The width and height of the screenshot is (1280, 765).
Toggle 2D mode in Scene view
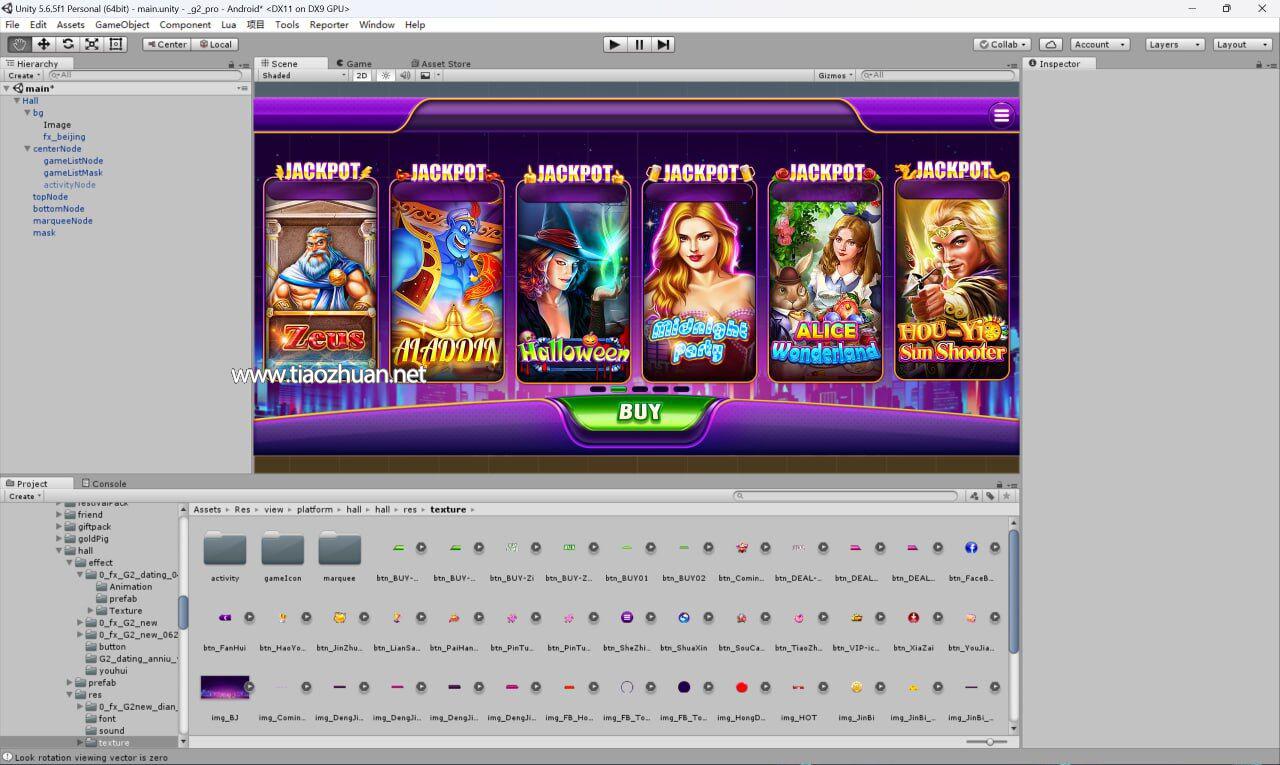[363, 75]
